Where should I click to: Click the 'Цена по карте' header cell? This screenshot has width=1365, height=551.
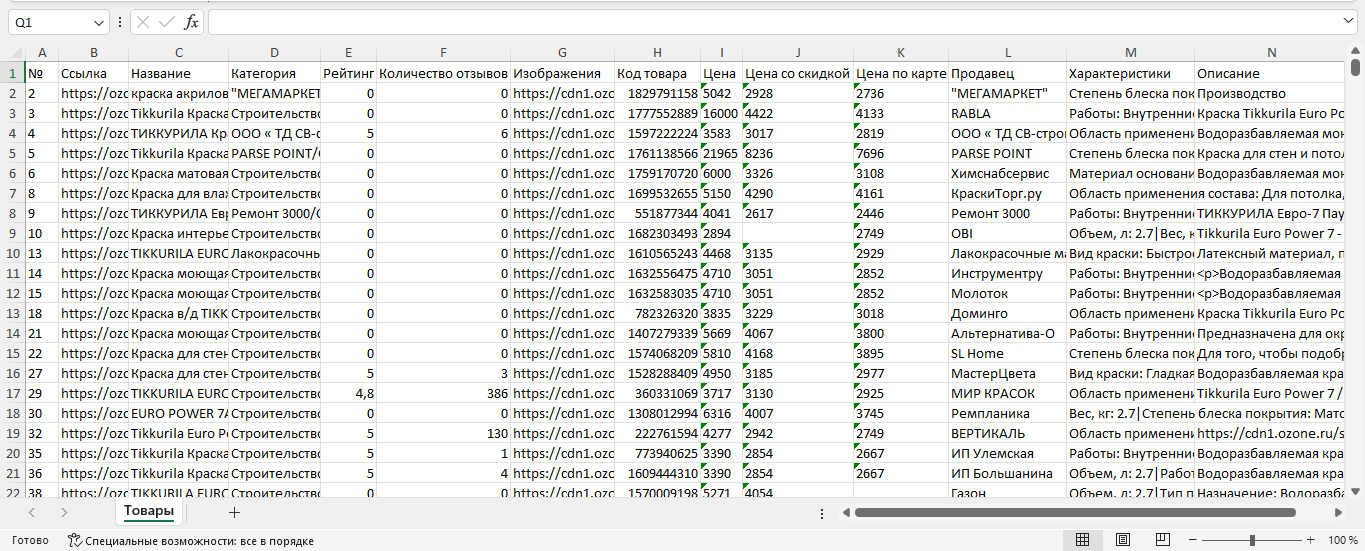point(901,73)
